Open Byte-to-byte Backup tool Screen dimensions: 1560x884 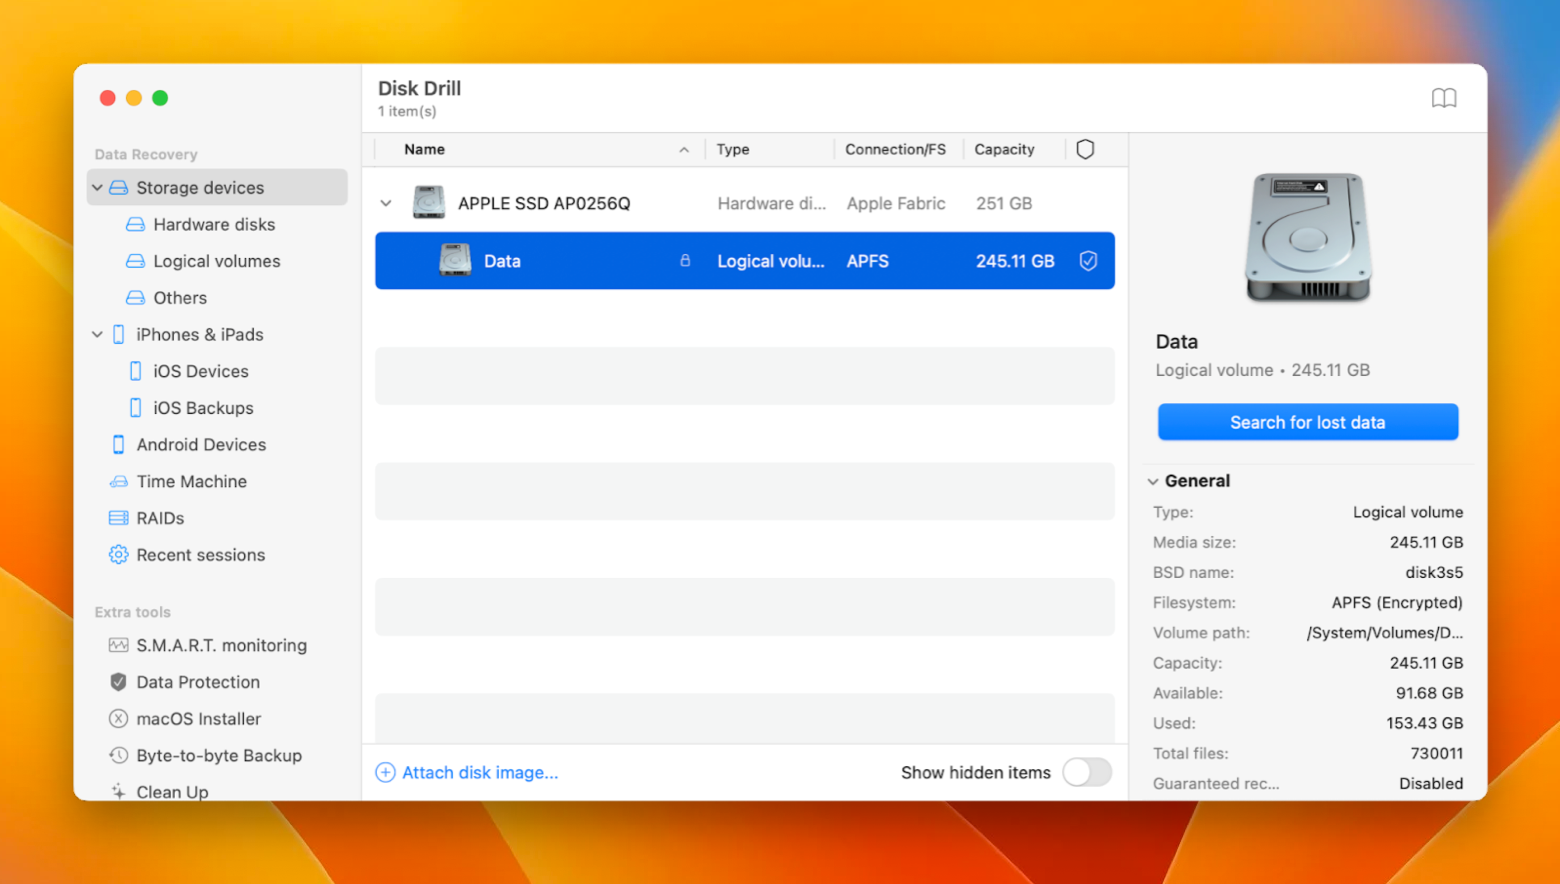click(219, 755)
